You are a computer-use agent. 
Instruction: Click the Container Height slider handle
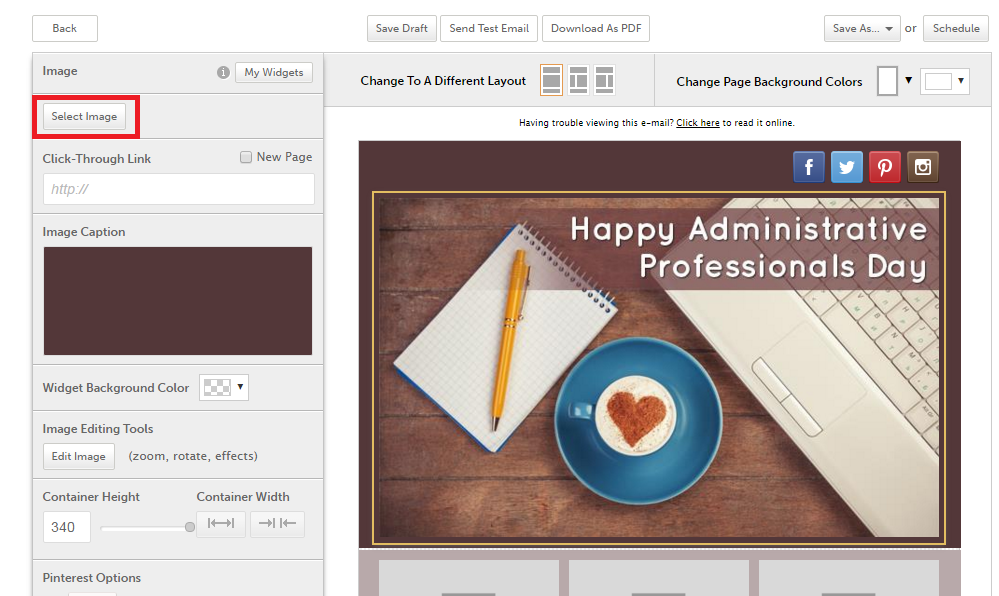tap(190, 527)
